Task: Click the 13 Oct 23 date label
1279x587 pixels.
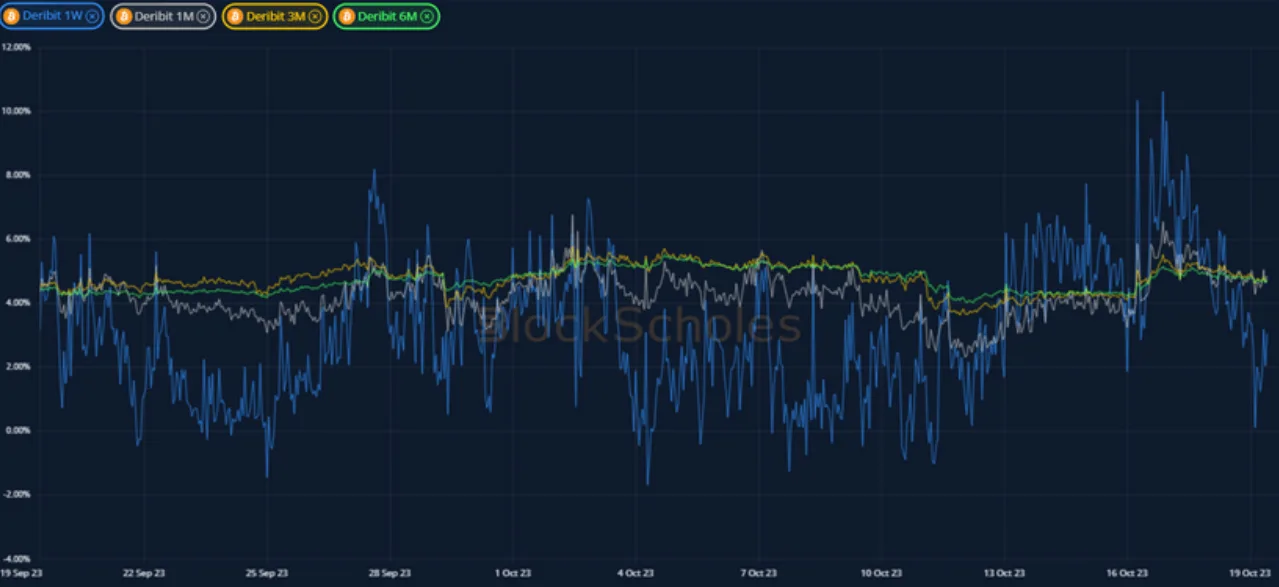Action: click(x=1004, y=573)
